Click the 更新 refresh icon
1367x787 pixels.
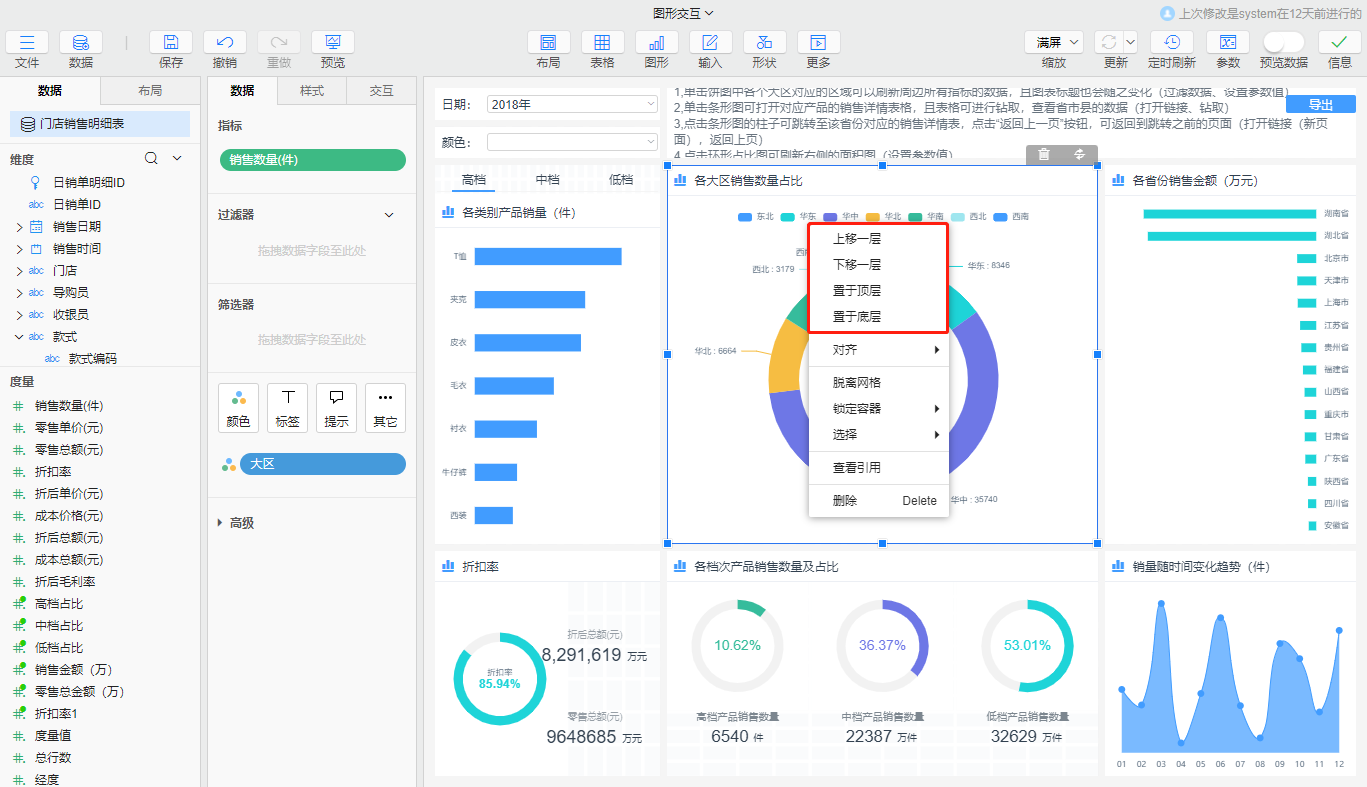[1108, 42]
